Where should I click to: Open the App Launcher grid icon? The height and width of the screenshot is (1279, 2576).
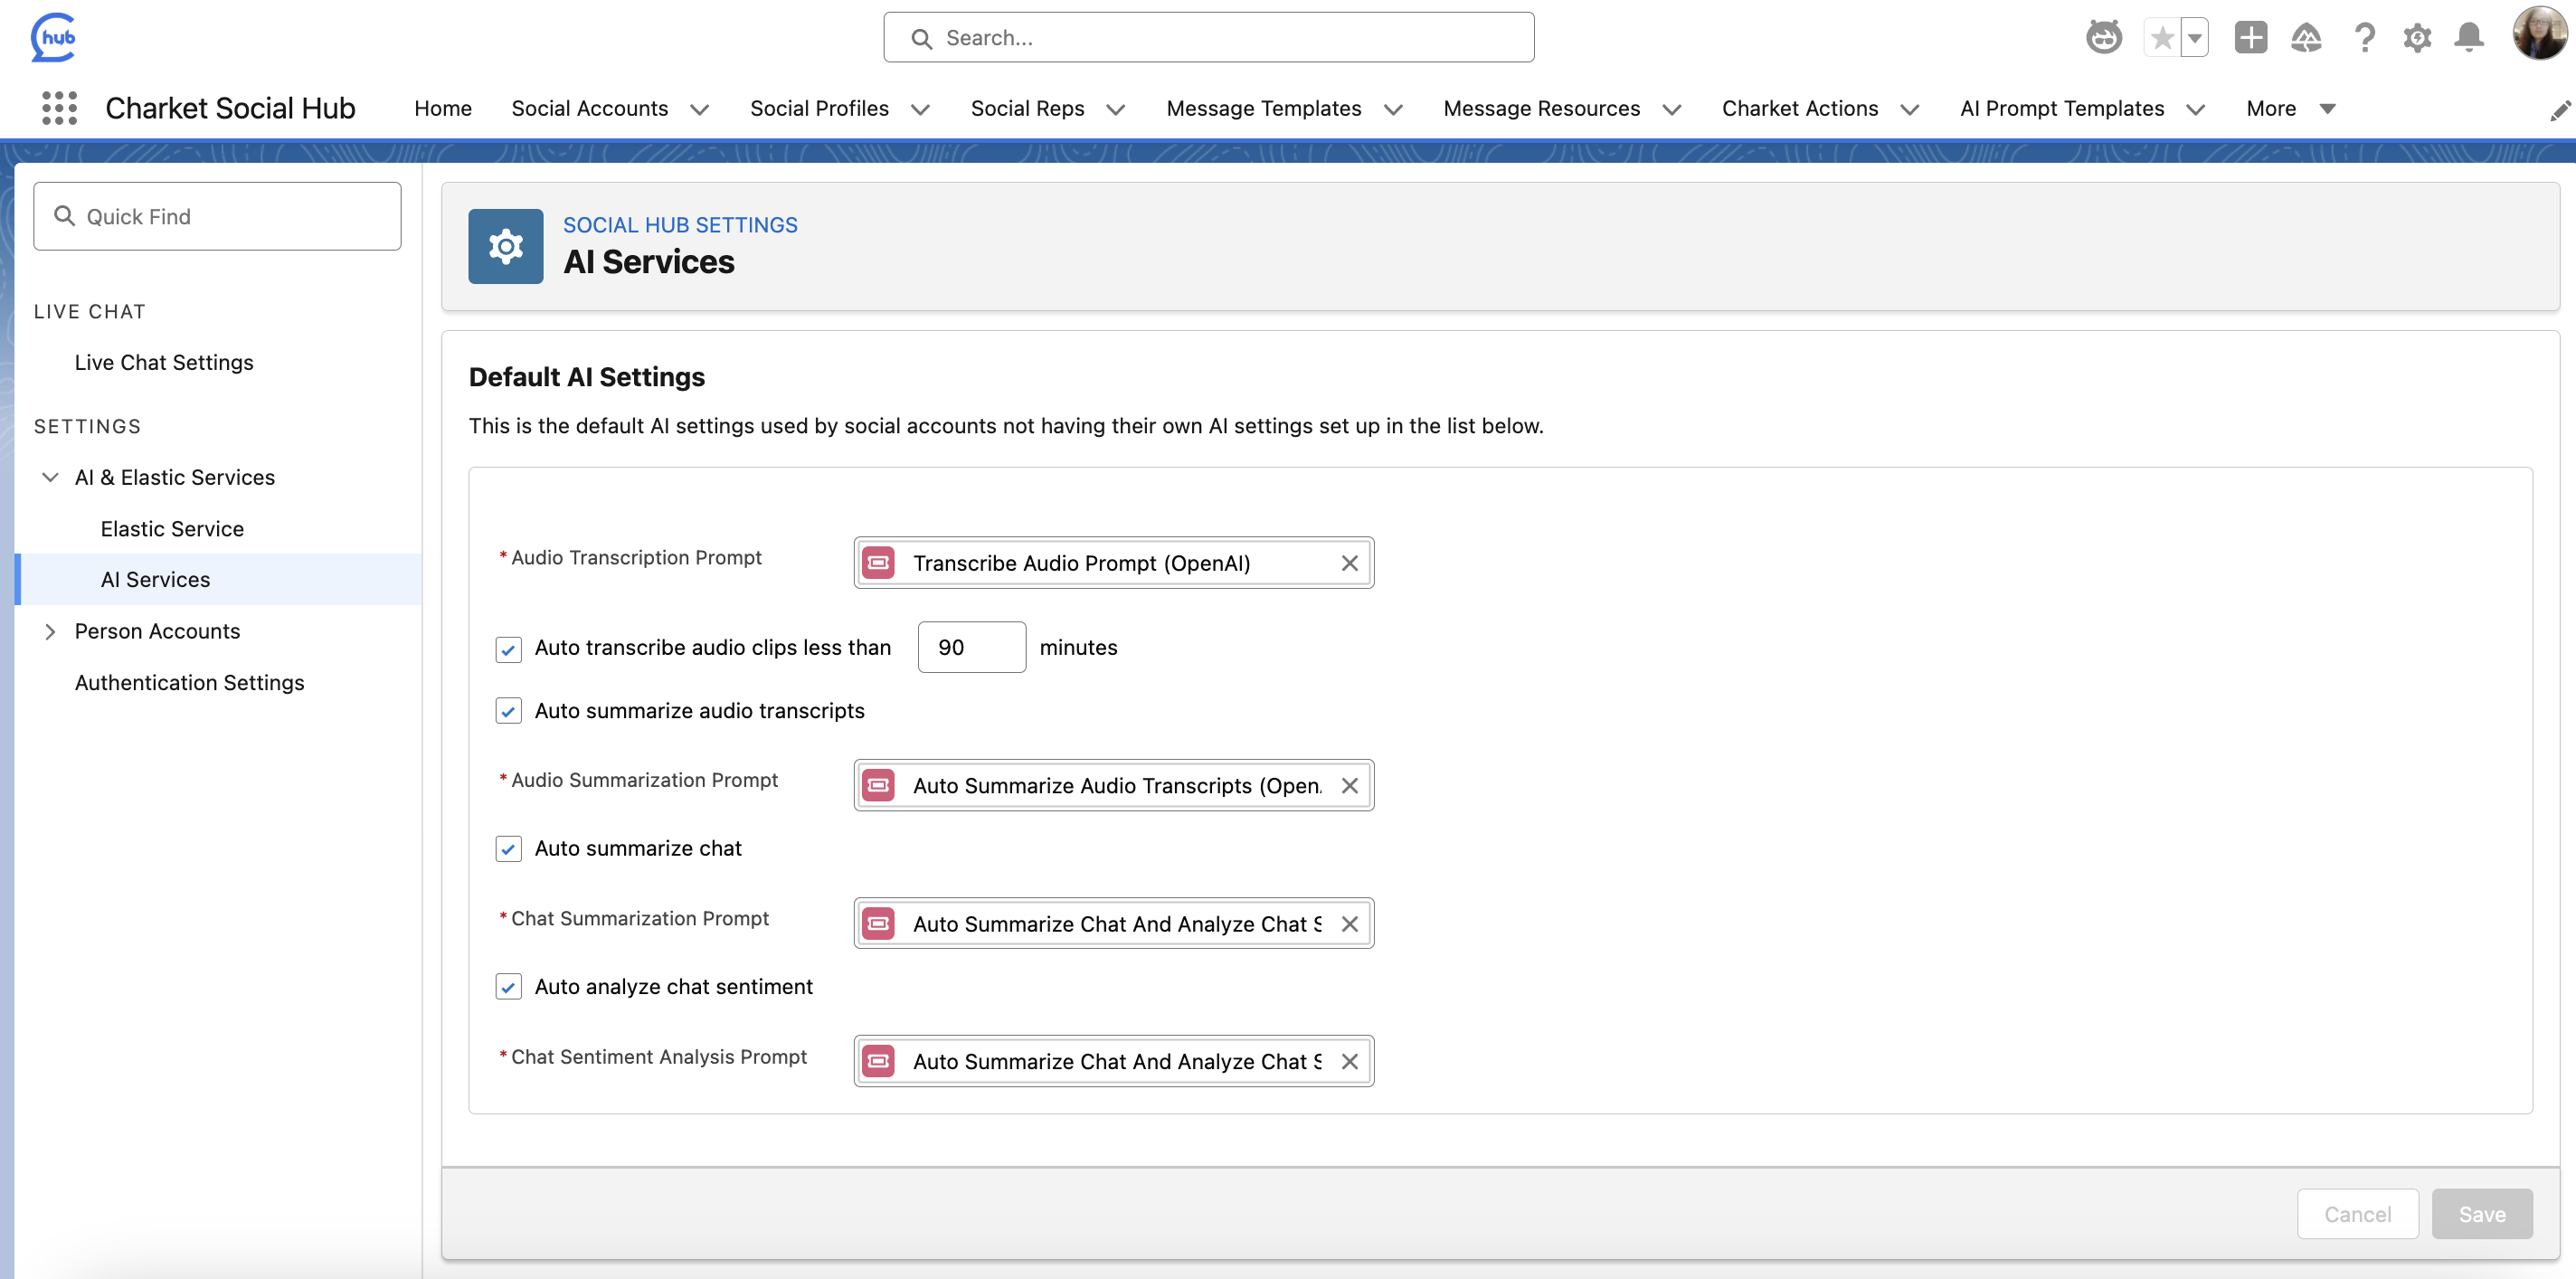[x=59, y=108]
